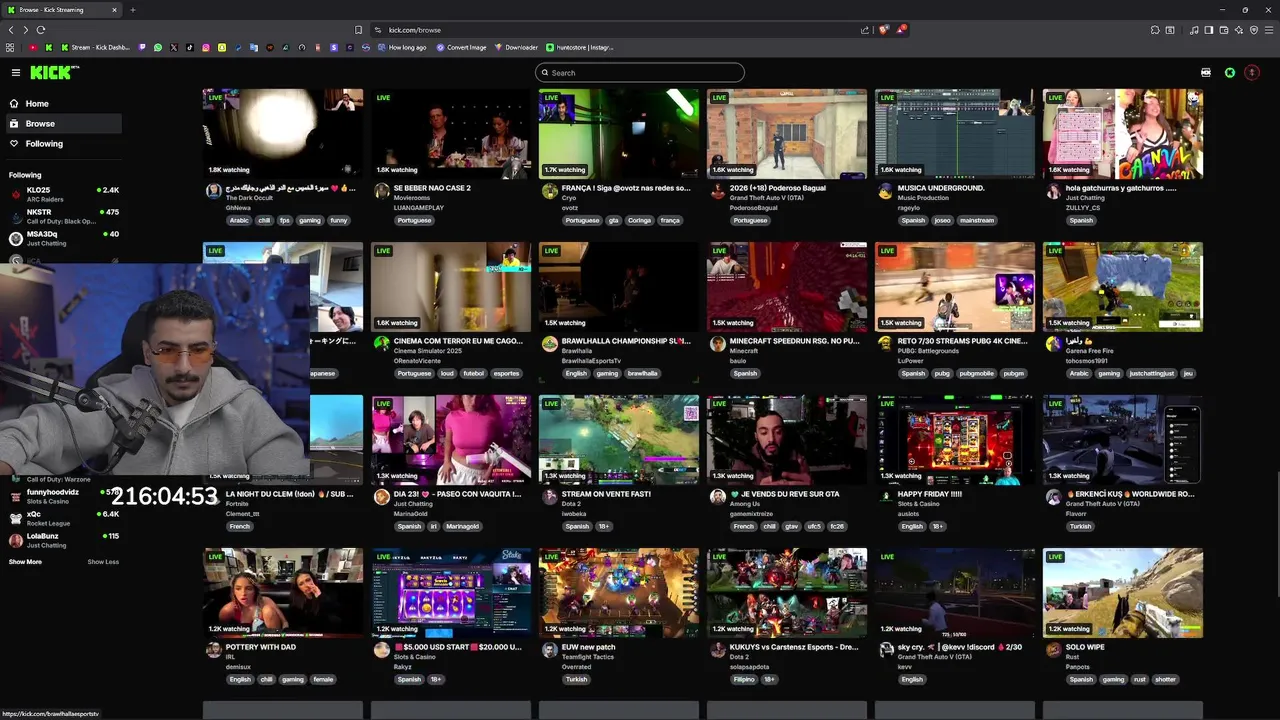Open 'BRAWLHALLA CHAMPIONSHIP' stream title

tap(626, 341)
